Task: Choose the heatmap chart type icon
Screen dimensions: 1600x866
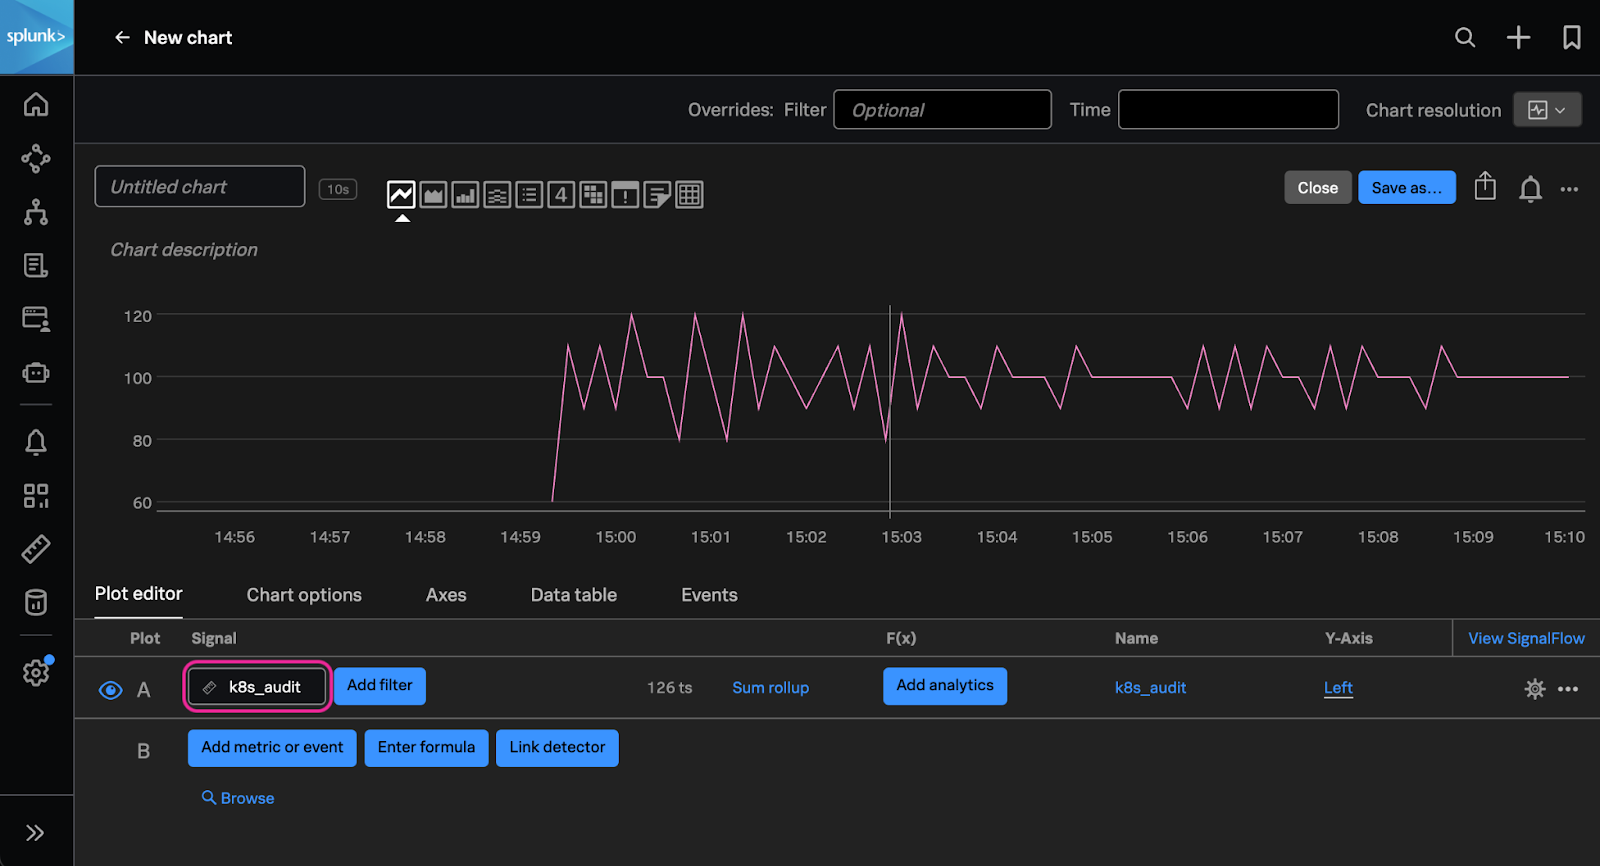Action: pos(593,195)
